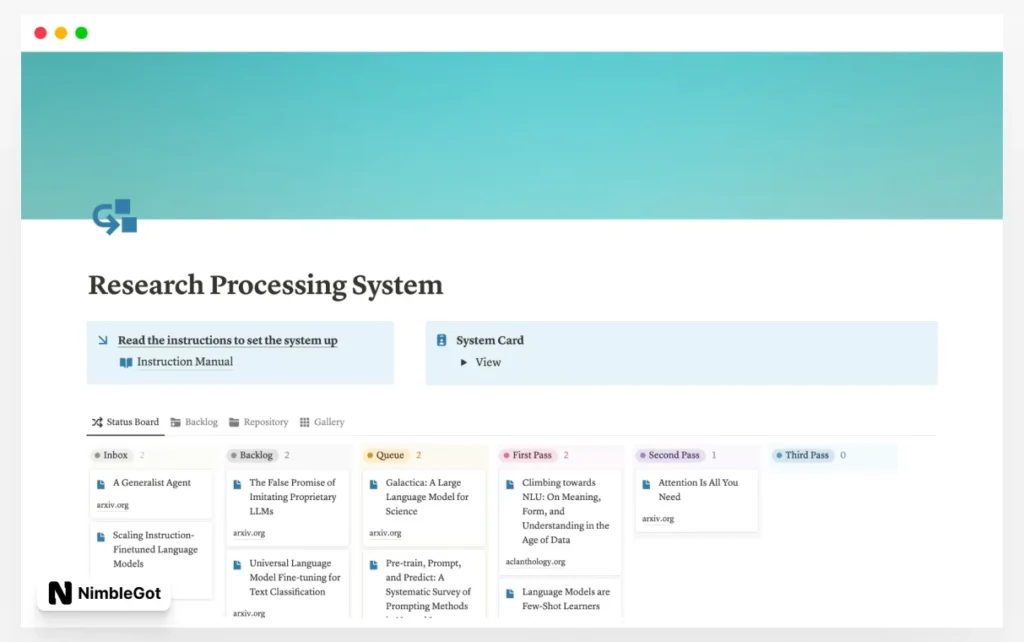Open Language Models are Few-Shot Learners card
Image resolution: width=1024 pixels, height=642 pixels.
[x=560, y=598]
